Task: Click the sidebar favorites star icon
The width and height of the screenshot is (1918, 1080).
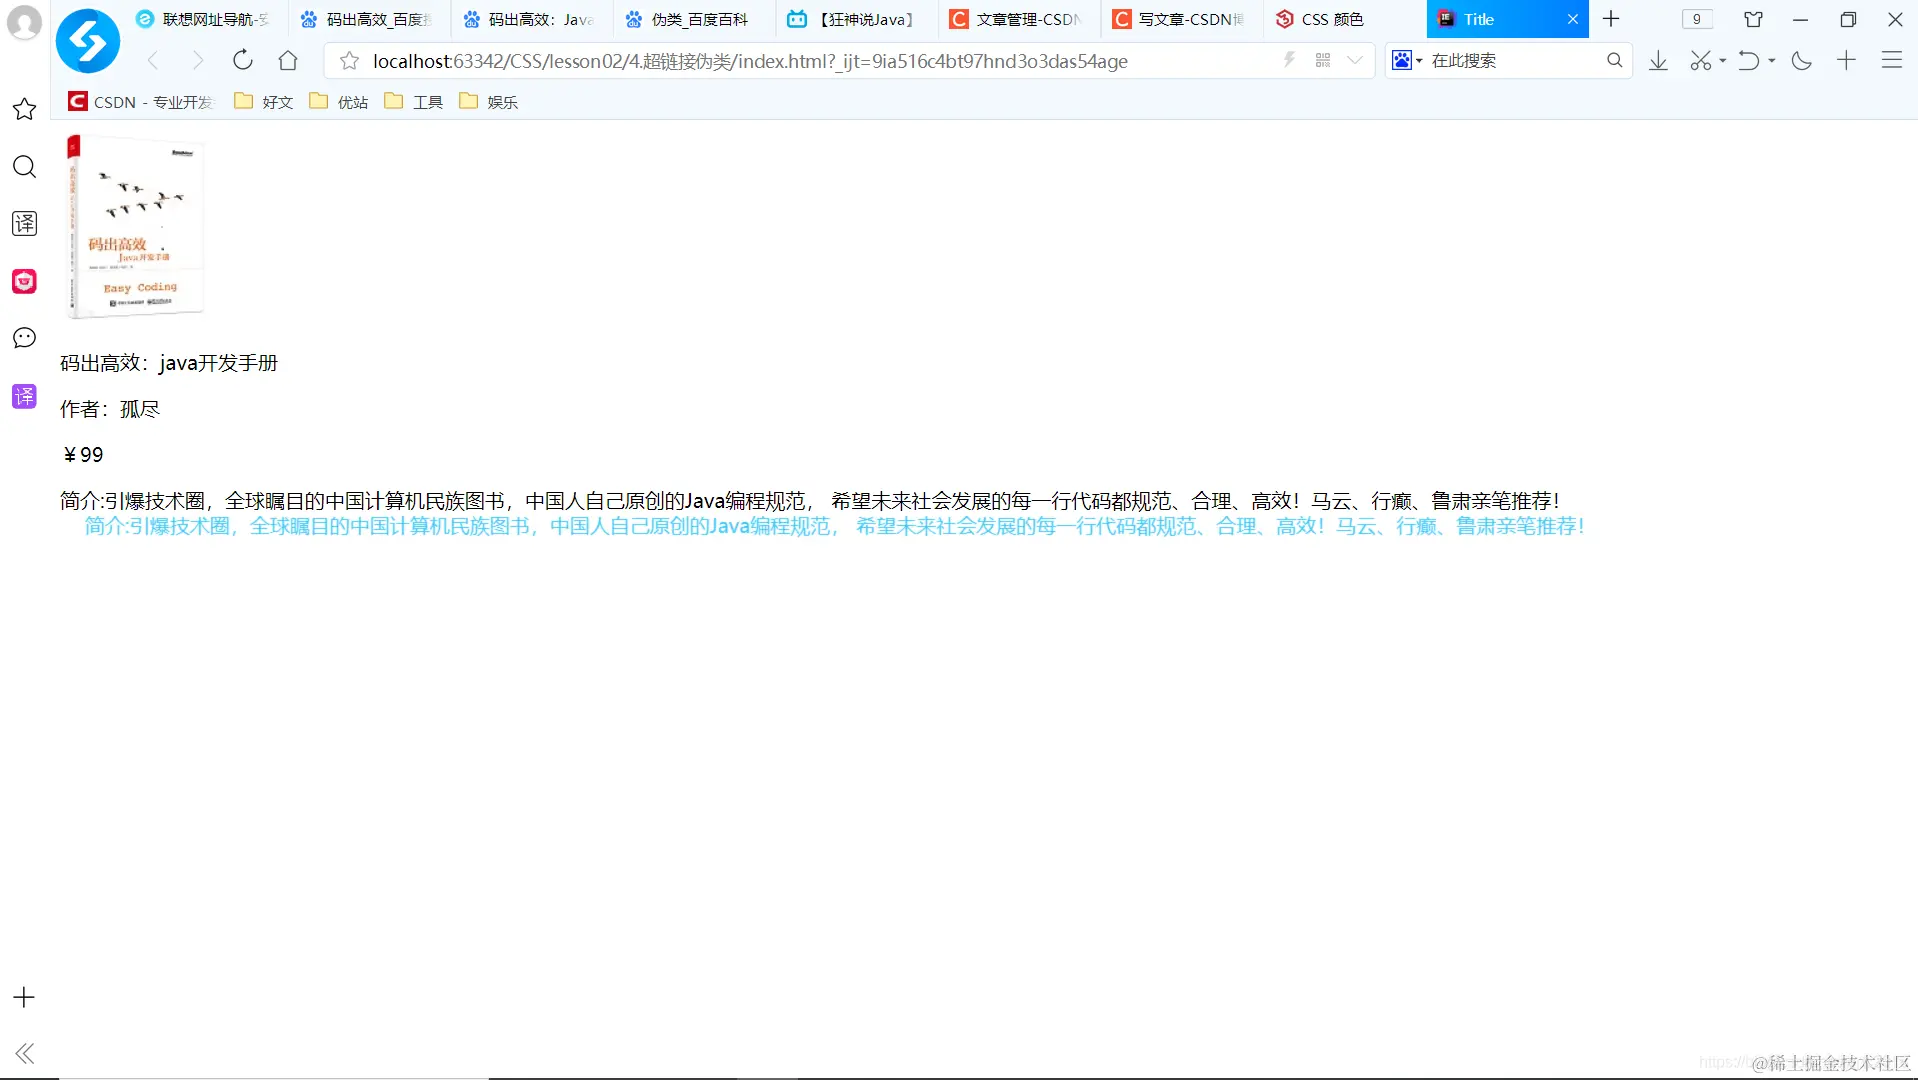Action: coord(24,109)
